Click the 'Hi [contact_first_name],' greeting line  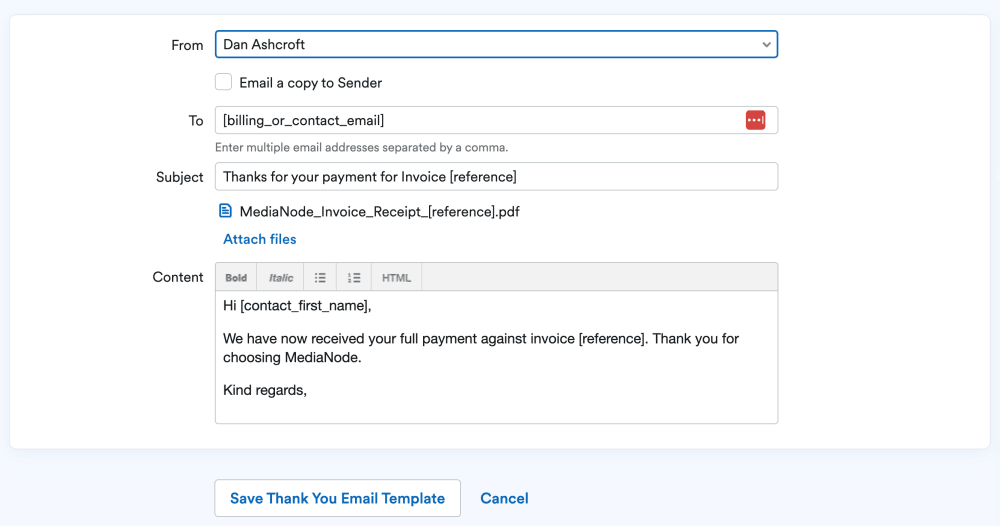point(297,306)
